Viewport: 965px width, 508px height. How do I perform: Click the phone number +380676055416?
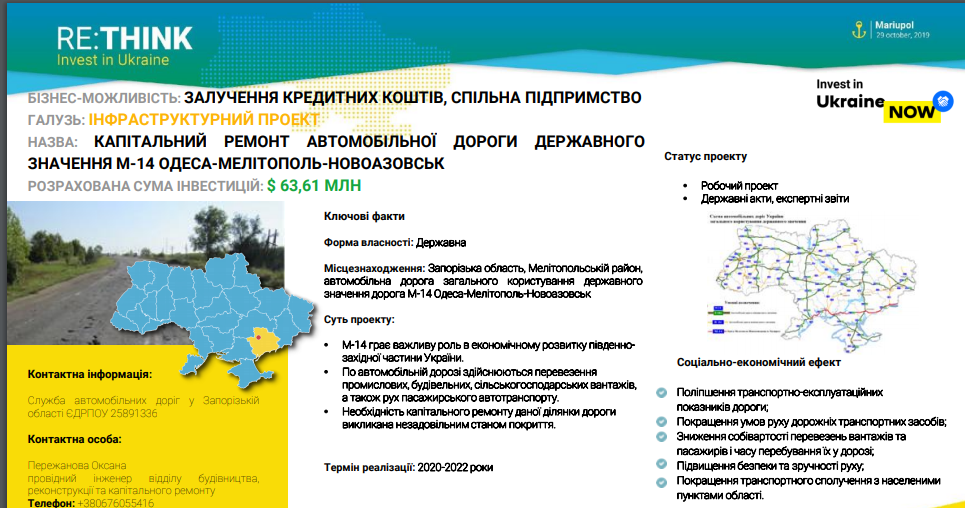114,503
